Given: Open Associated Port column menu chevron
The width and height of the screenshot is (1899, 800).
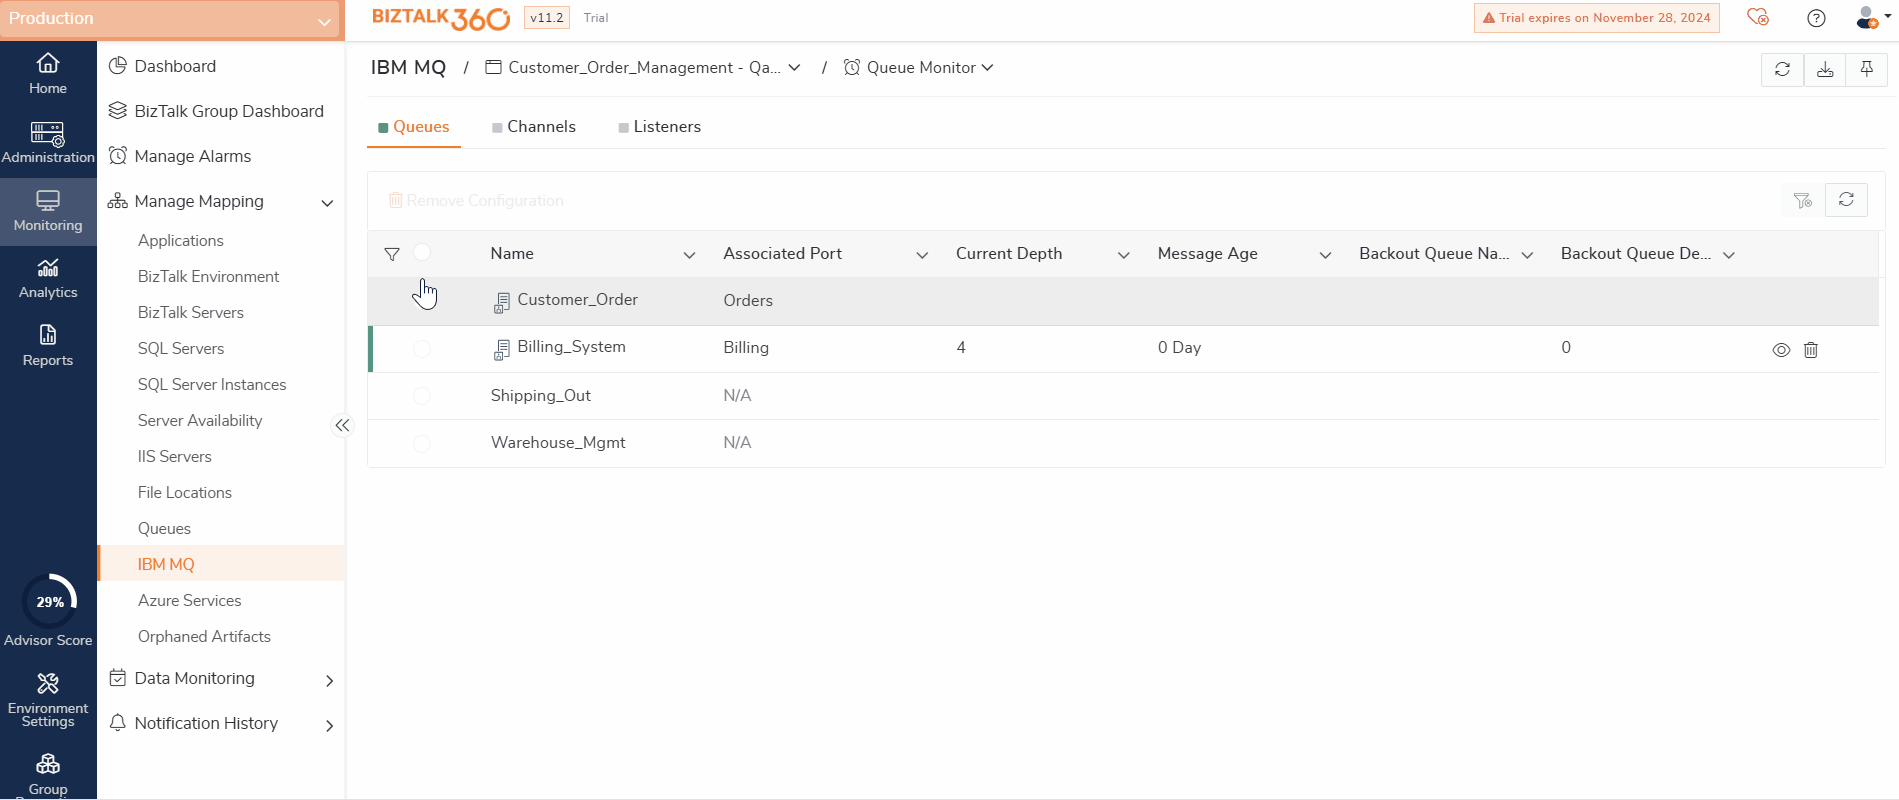Looking at the screenshot, I should tap(922, 255).
